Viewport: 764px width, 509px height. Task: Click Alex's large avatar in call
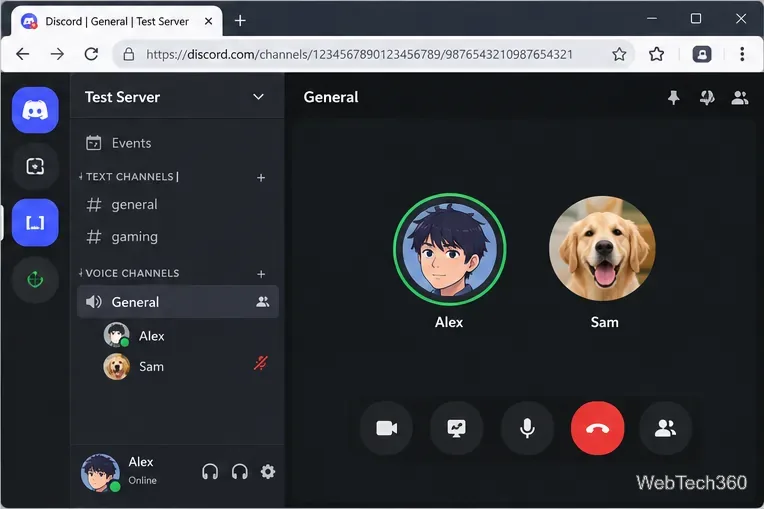449,249
